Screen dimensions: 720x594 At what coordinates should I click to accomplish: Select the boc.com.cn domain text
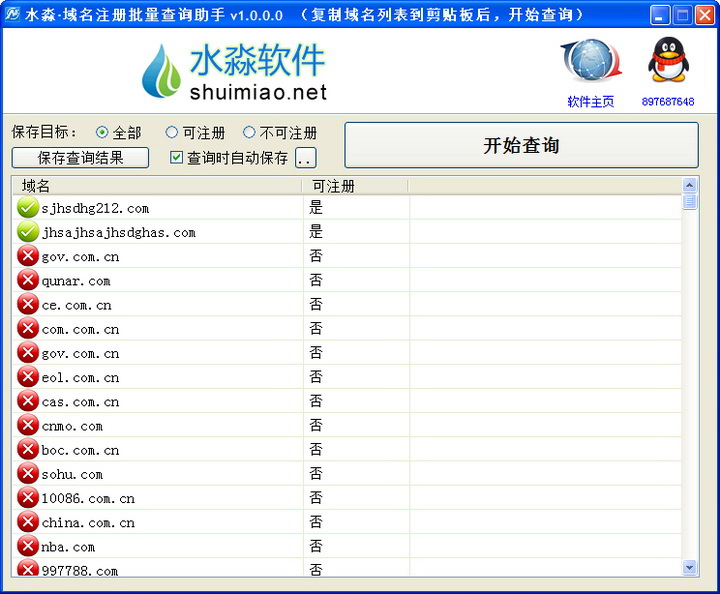(x=80, y=450)
